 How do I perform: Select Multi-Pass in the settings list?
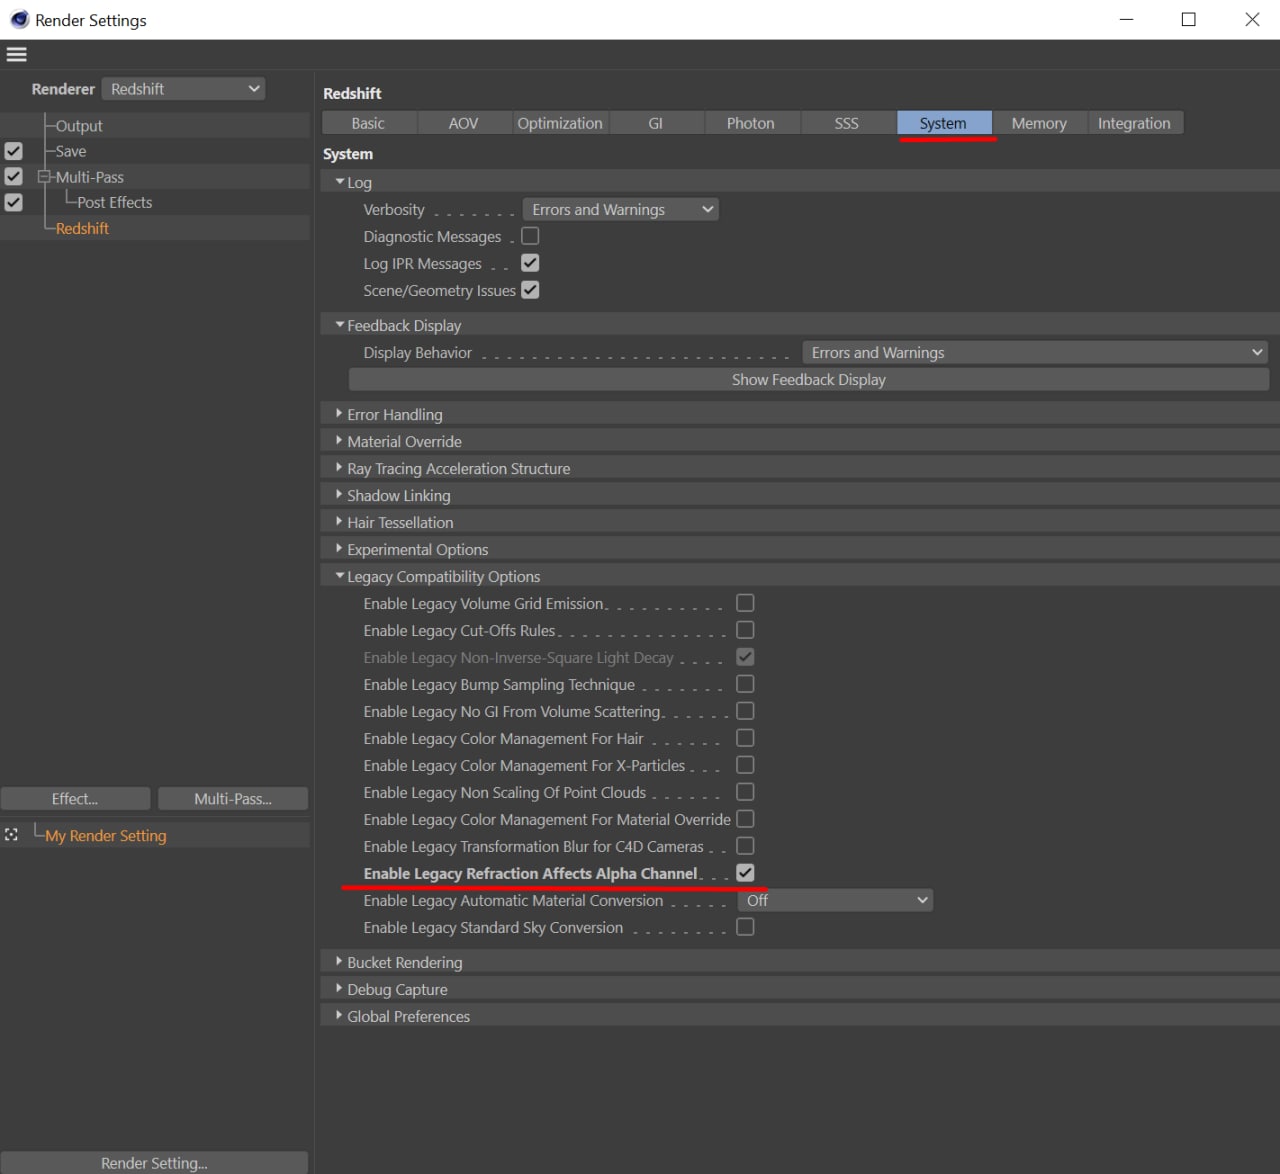(90, 177)
